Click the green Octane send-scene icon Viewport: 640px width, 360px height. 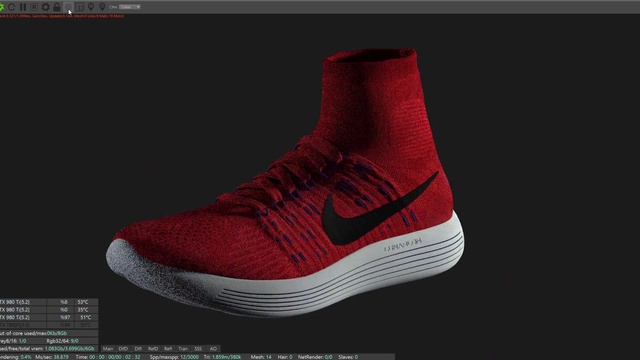pyautogui.click(x=2, y=7)
